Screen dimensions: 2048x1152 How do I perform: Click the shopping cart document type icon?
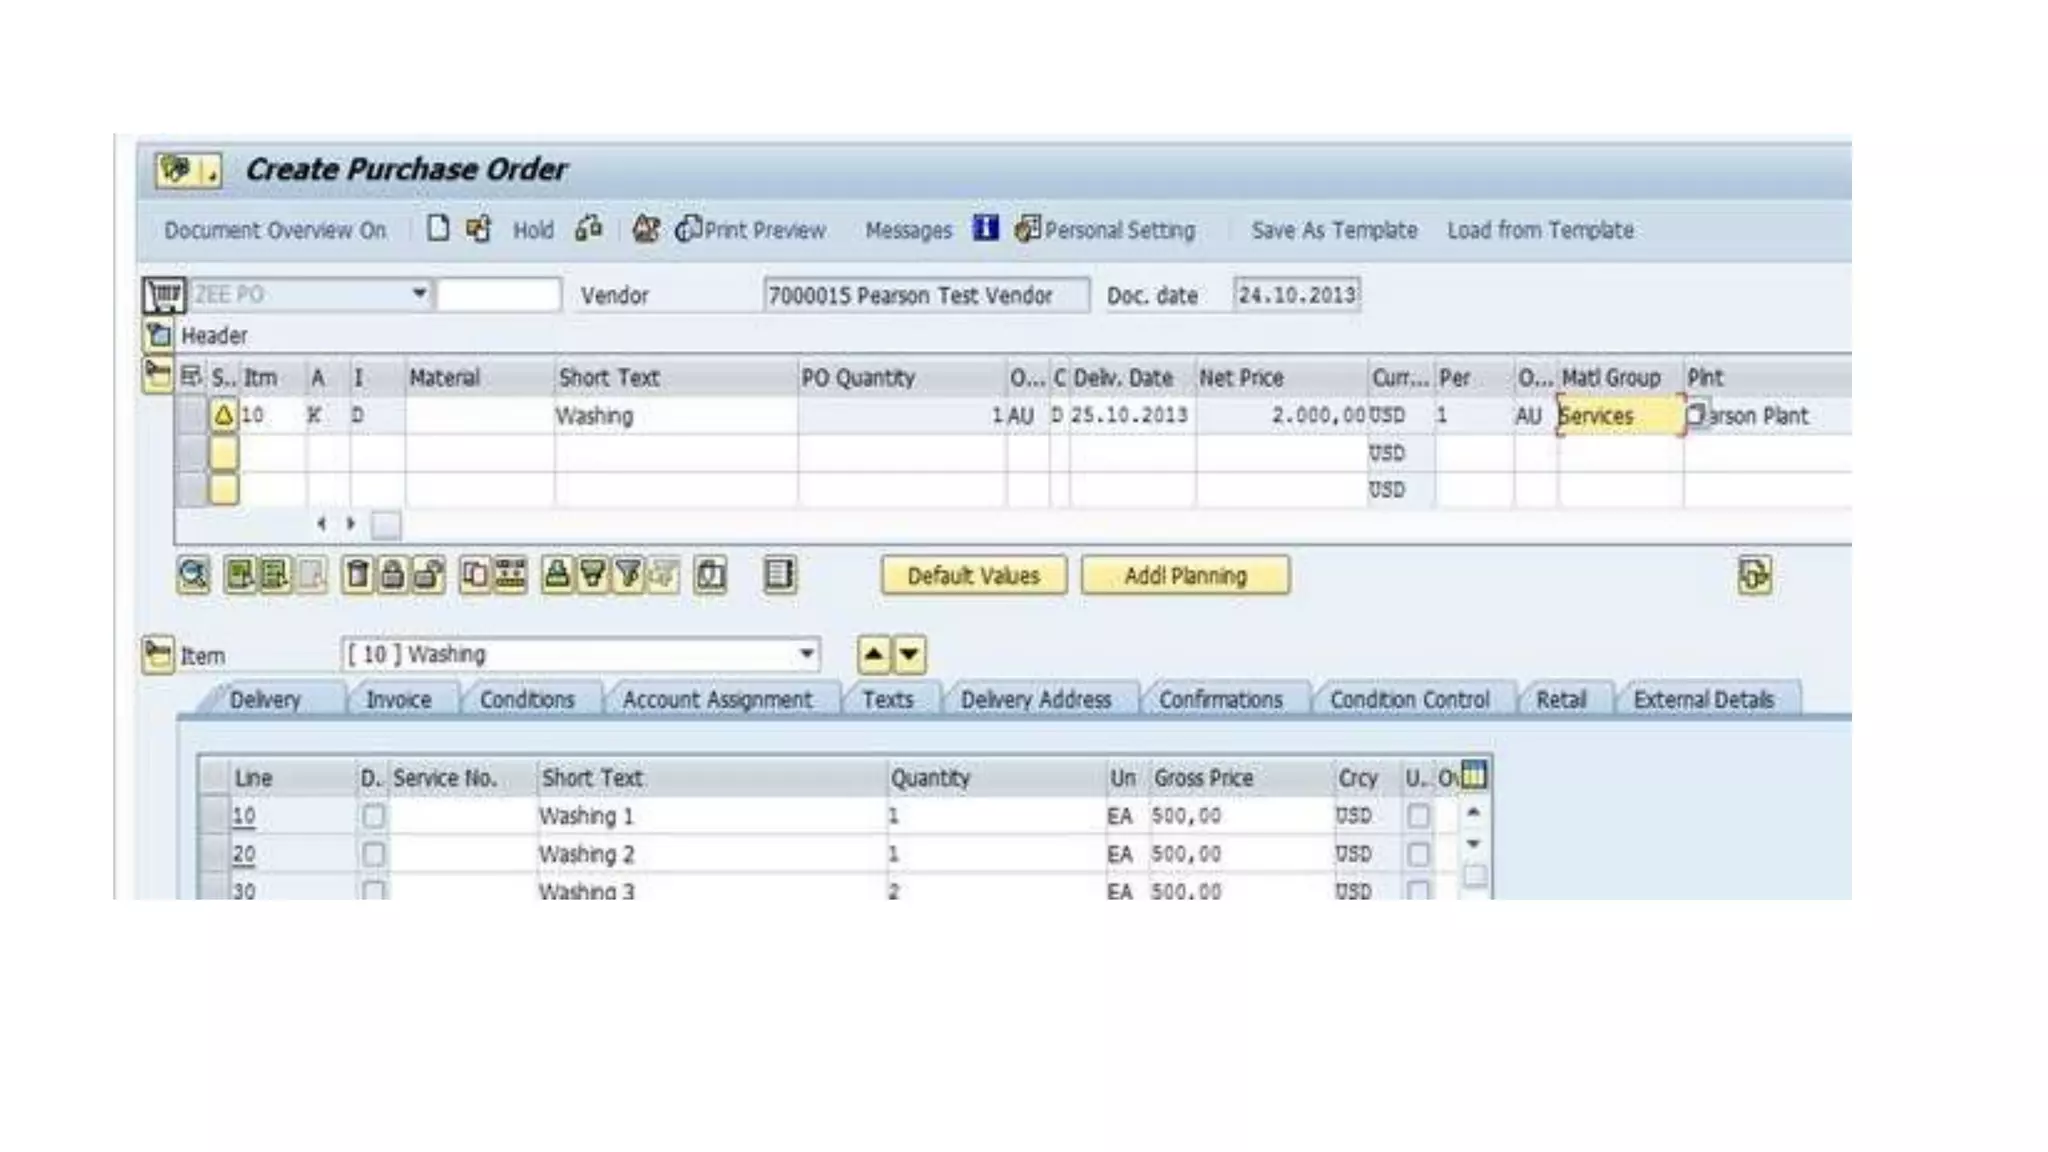click(x=163, y=295)
